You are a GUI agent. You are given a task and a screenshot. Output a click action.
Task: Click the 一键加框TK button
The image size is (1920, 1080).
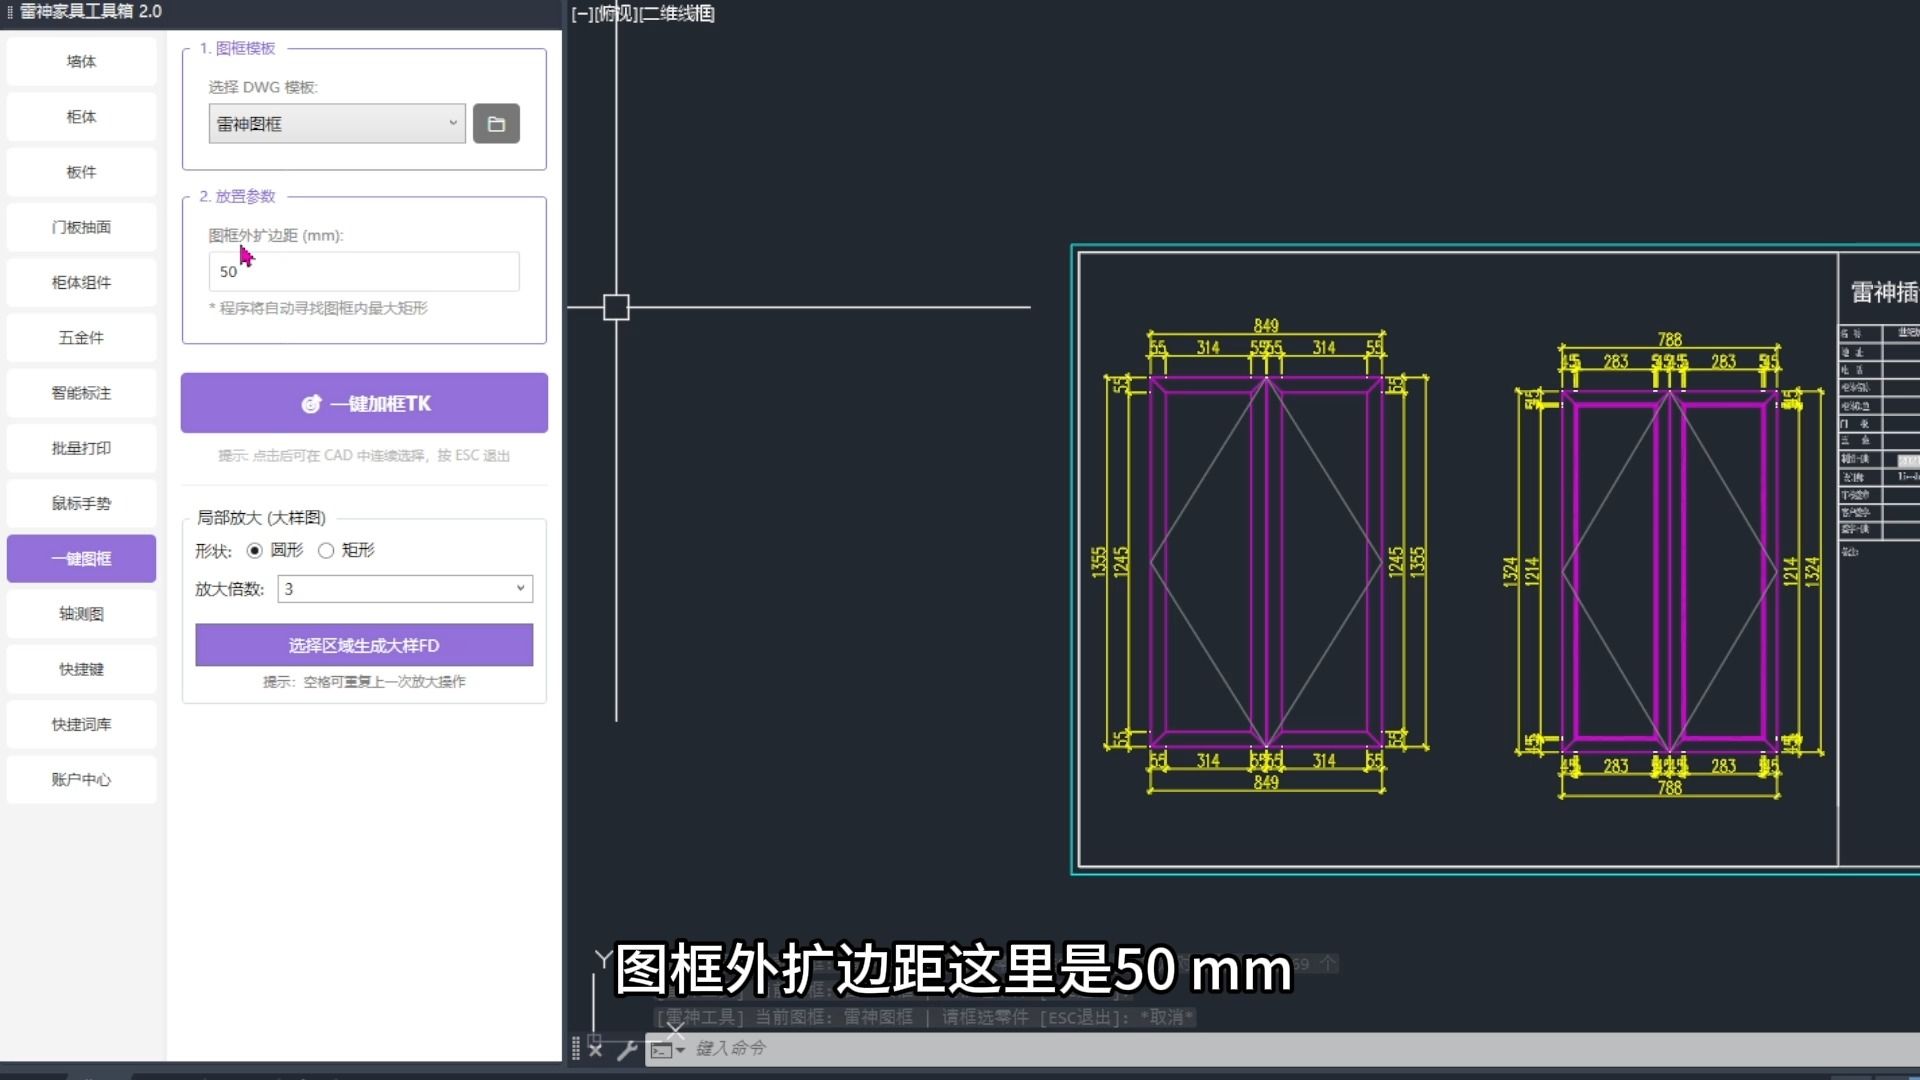click(x=364, y=403)
